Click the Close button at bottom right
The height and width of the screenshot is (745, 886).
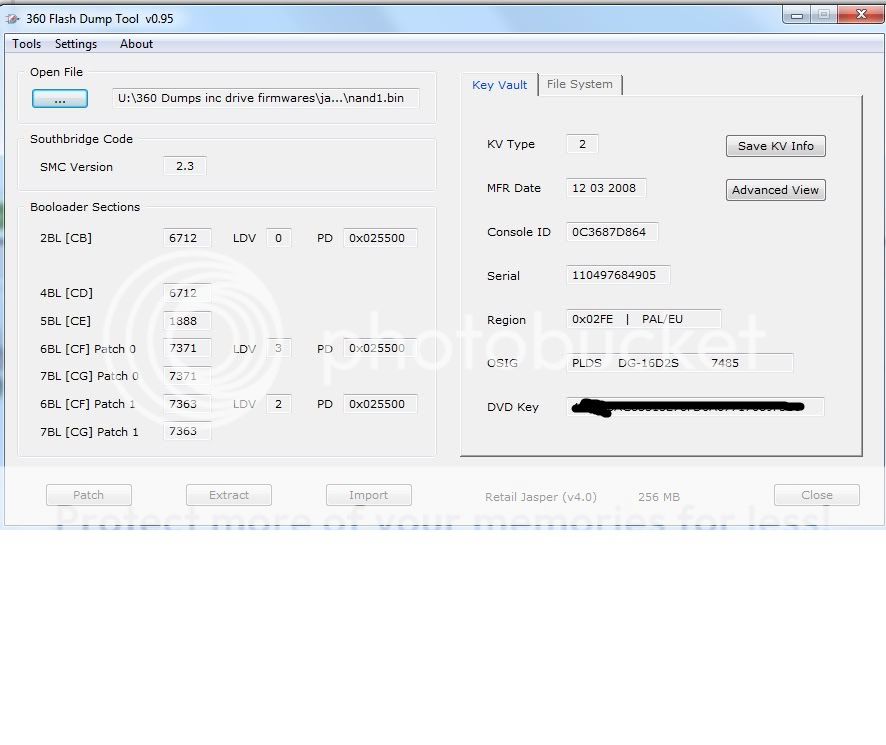point(816,495)
